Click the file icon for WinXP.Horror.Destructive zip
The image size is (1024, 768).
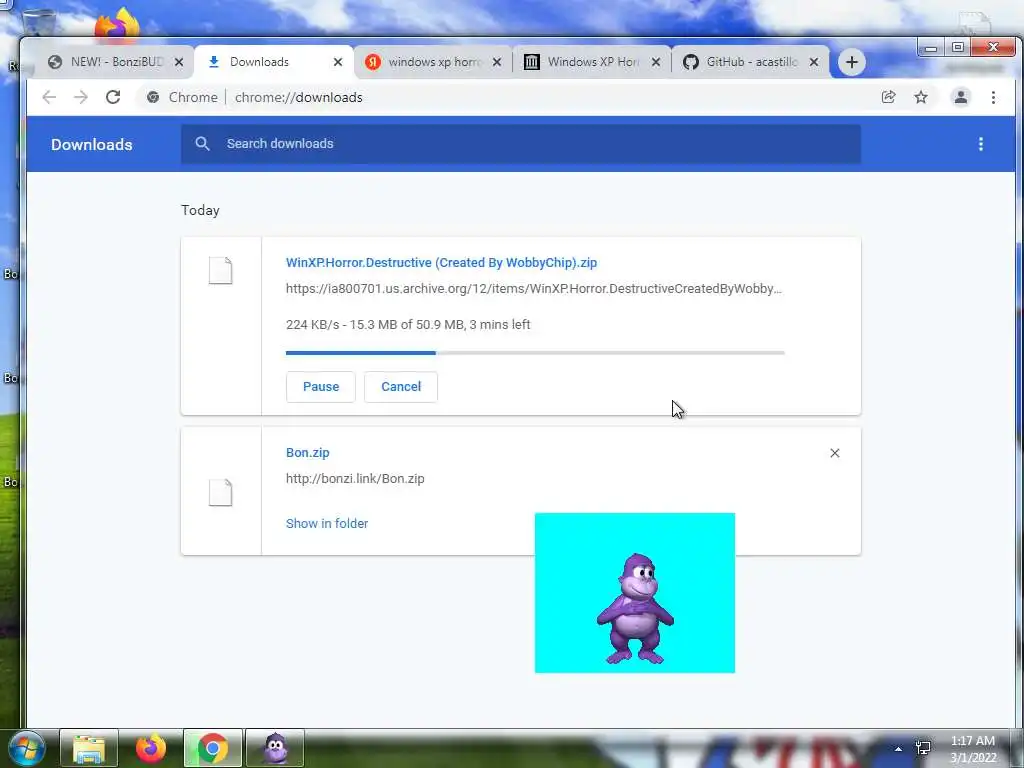(x=221, y=270)
